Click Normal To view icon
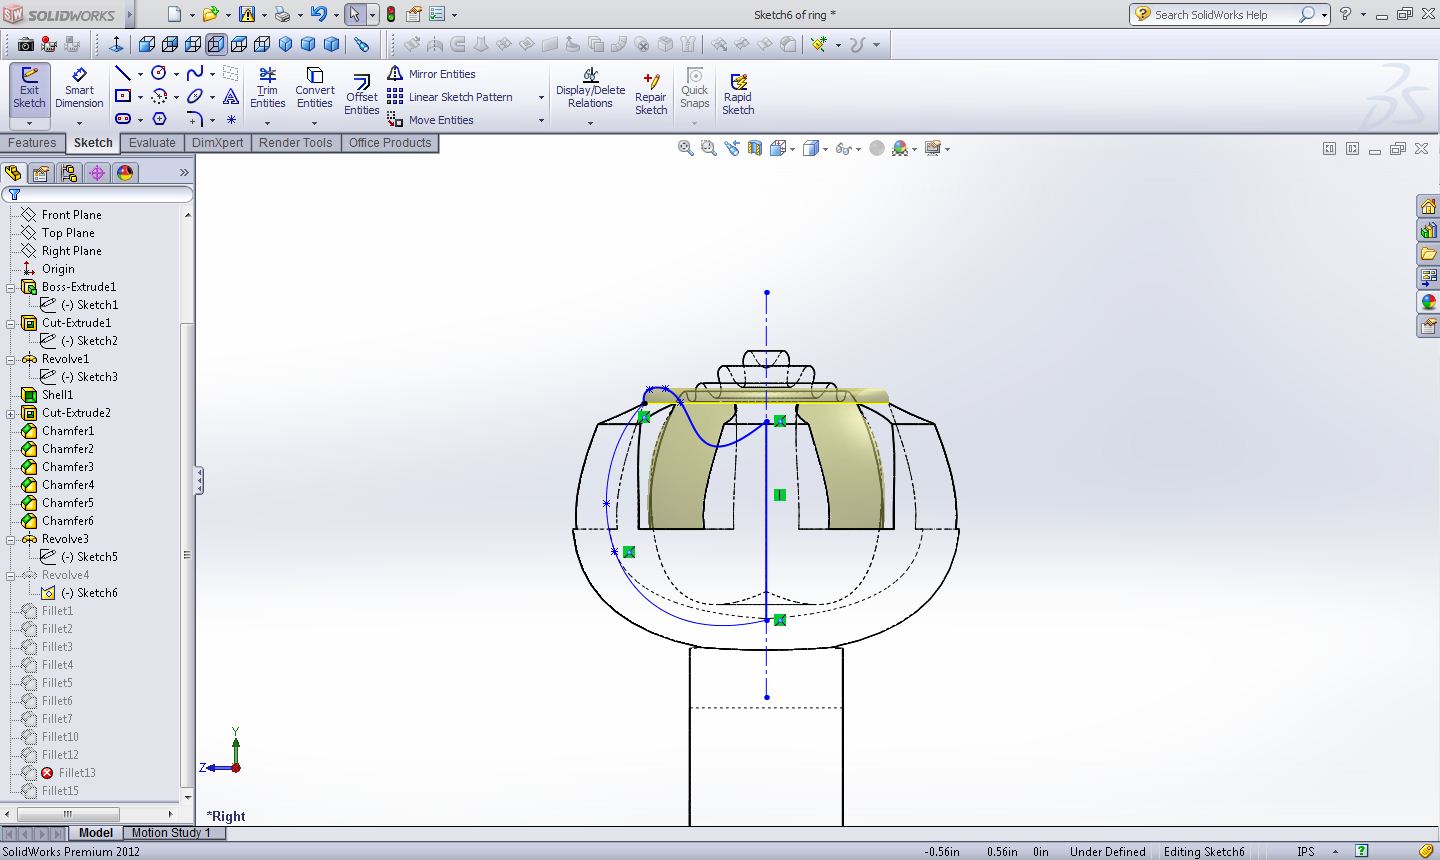1440x860 pixels. [x=116, y=44]
